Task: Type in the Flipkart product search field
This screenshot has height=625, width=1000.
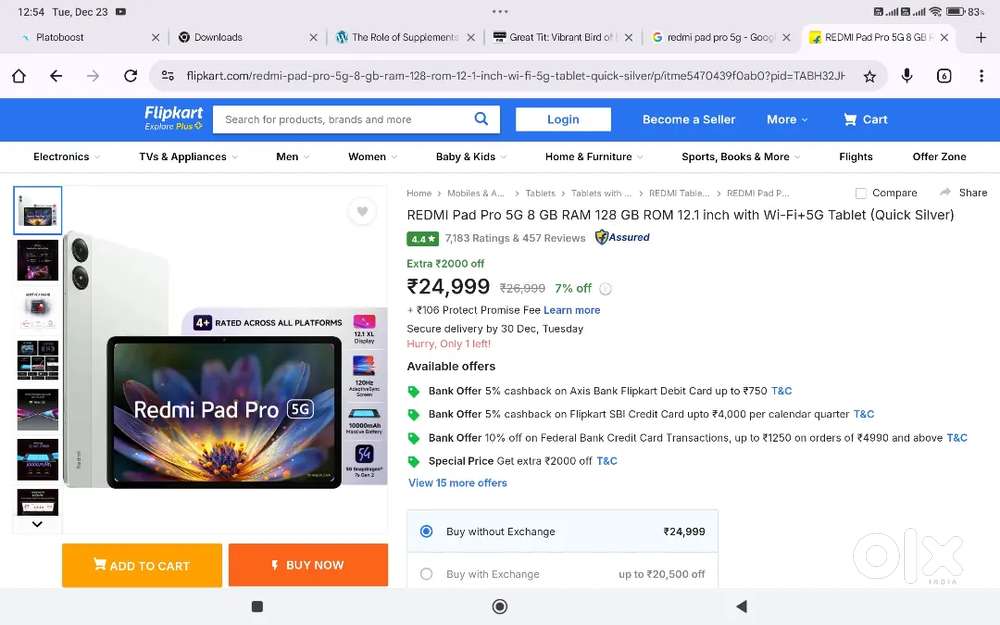Action: tap(340, 119)
